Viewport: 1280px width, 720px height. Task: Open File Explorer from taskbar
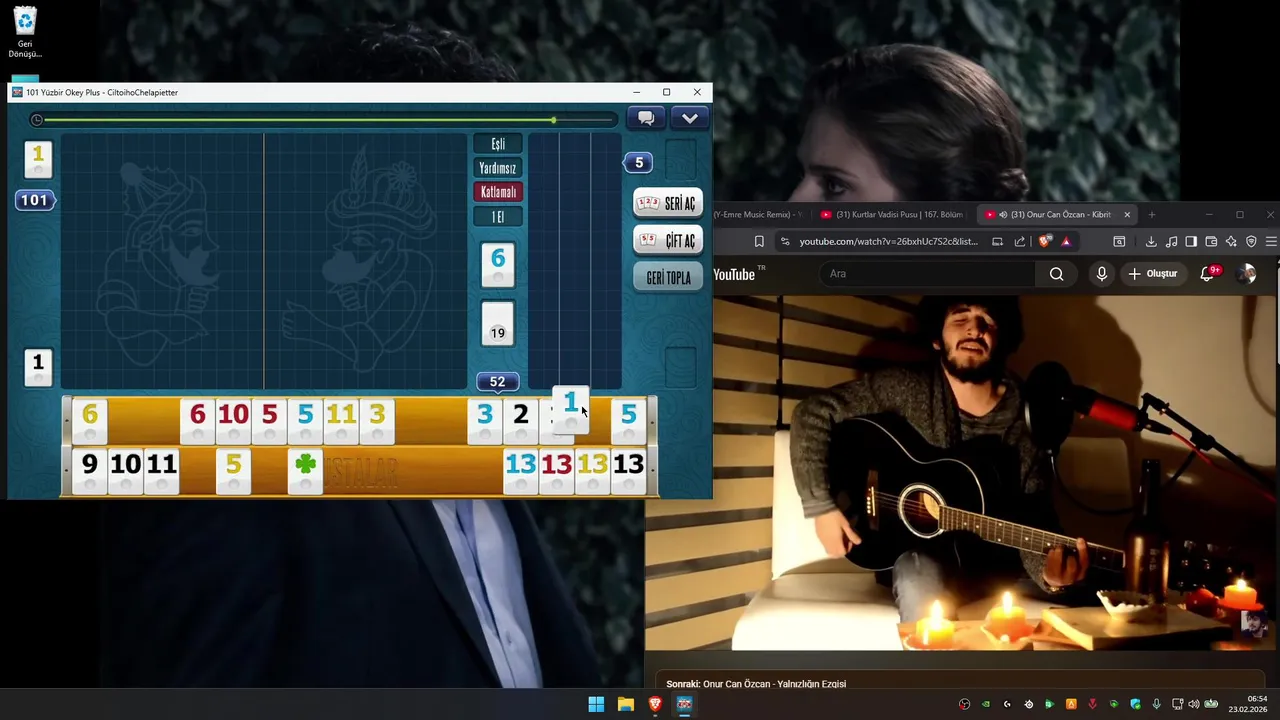pos(625,704)
